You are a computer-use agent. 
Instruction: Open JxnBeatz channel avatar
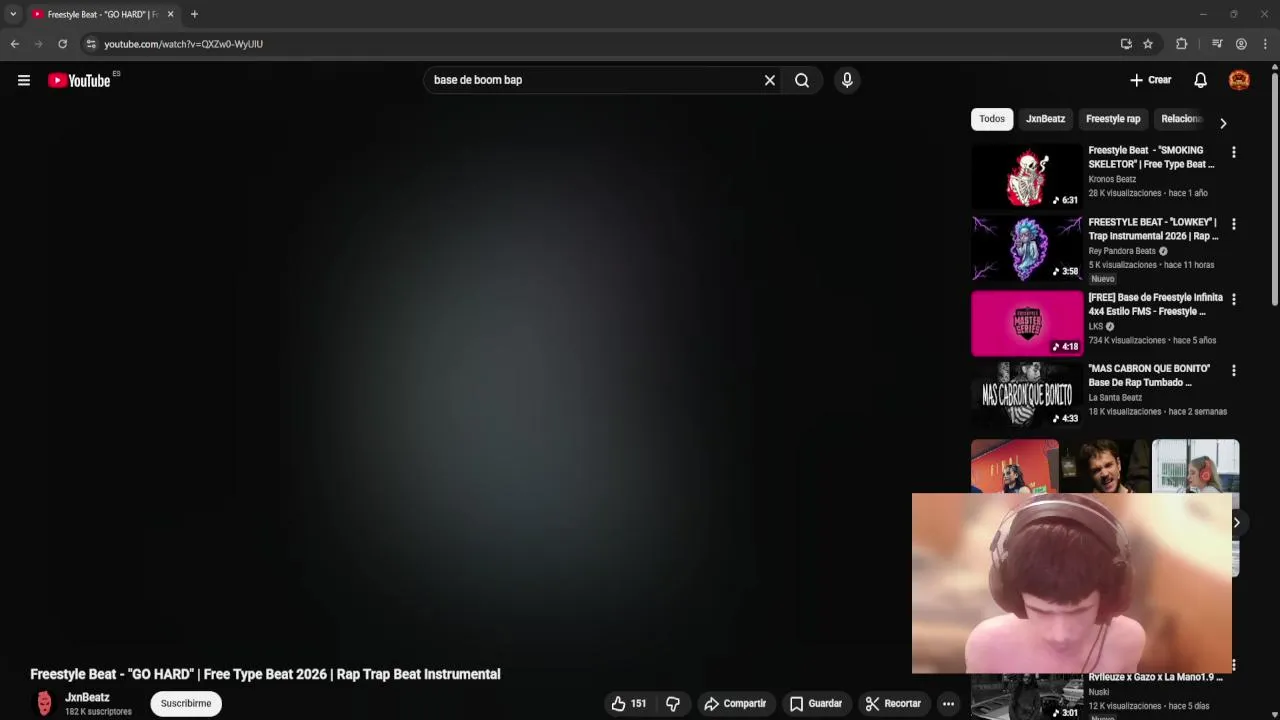tap(44, 704)
